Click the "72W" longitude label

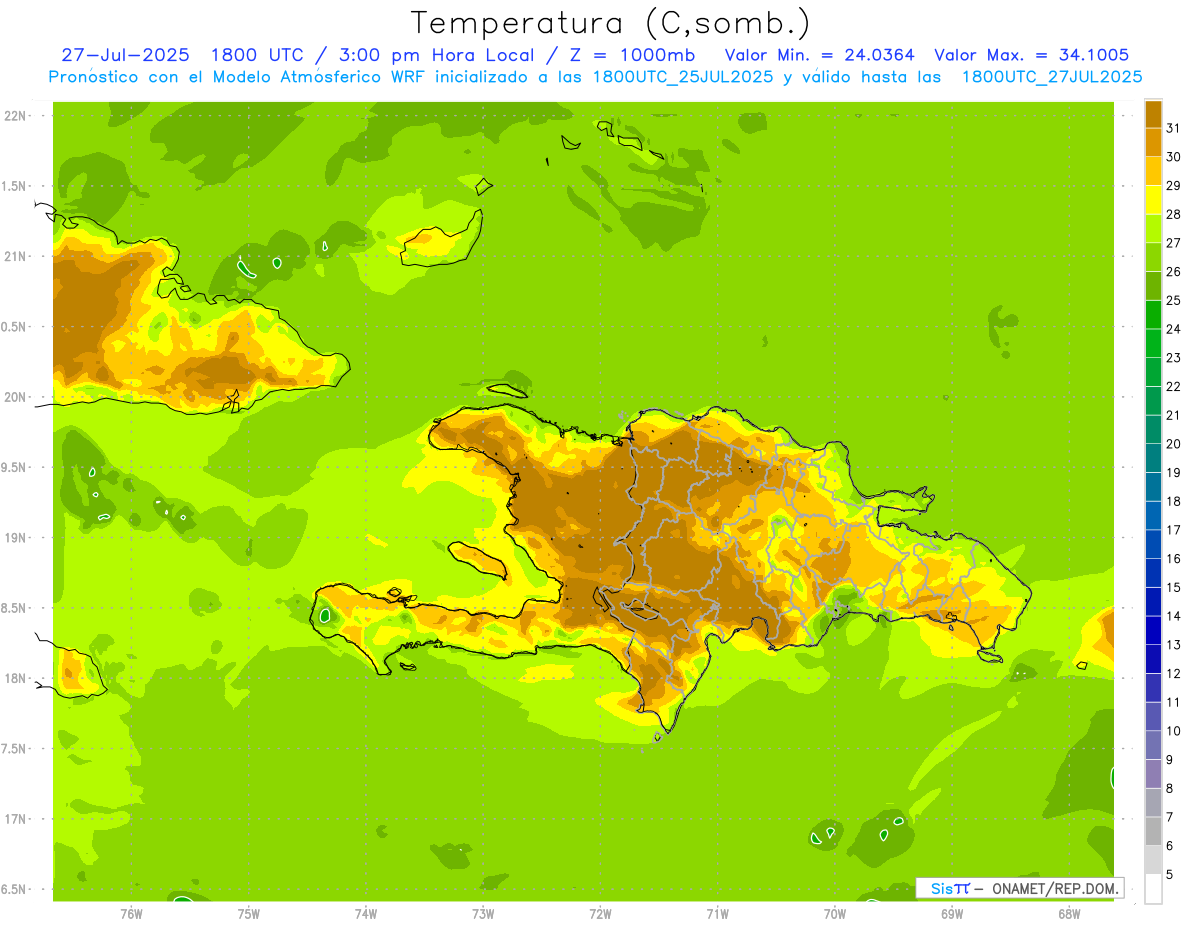[x=600, y=913]
